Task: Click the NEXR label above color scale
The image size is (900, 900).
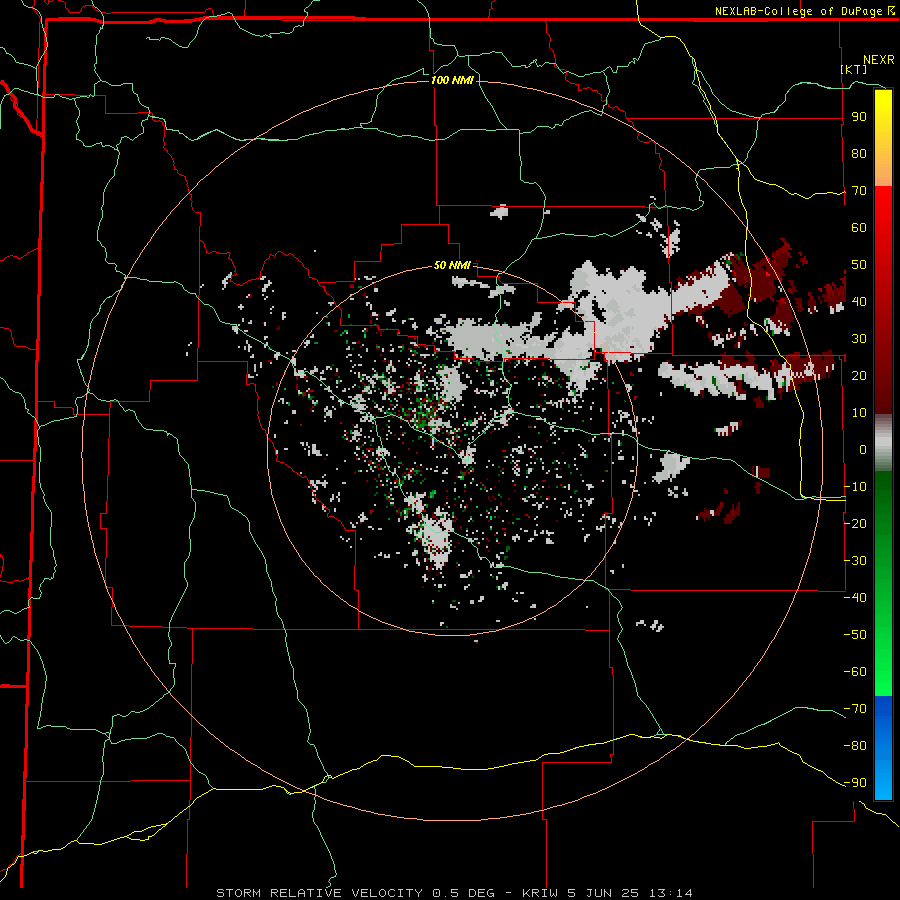Action: (878, 60)
